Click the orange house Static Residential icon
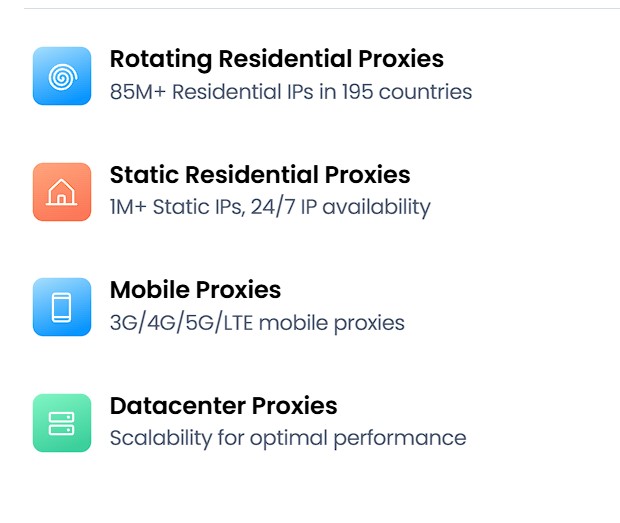Screen dimensions: 620x523 pos(61,192)
